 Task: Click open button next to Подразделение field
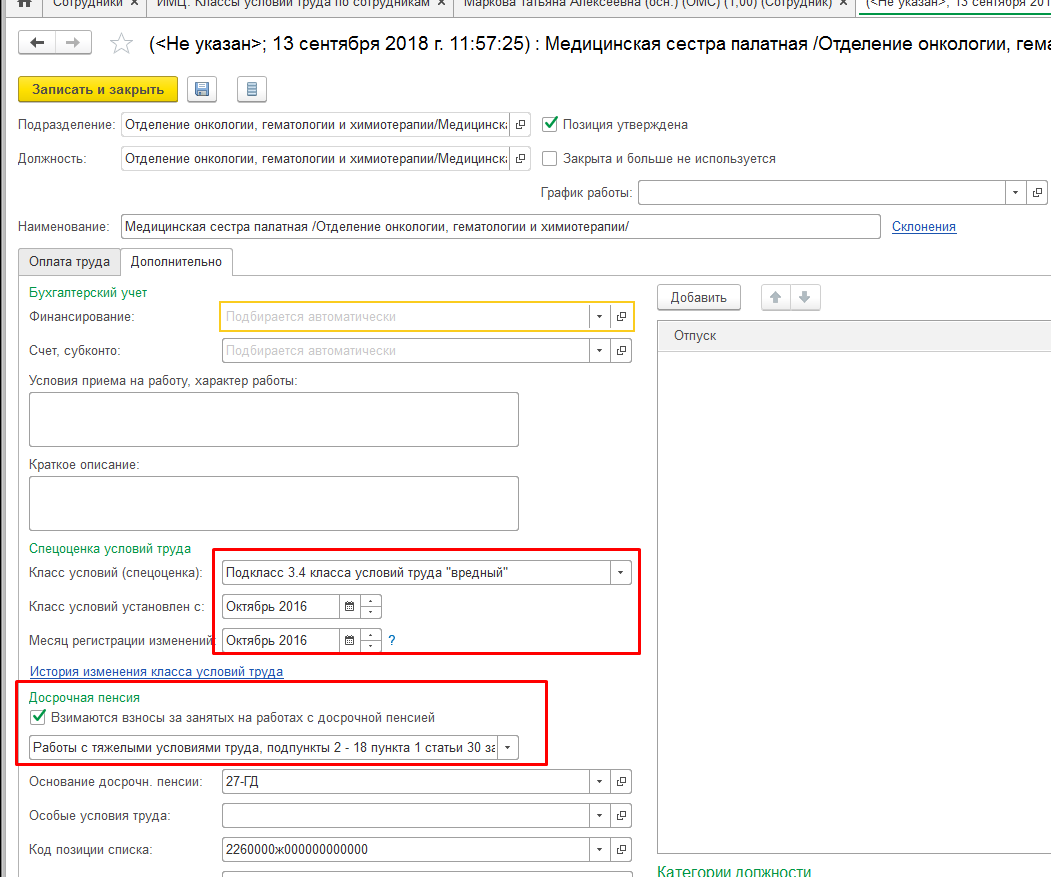coord(519,125)
